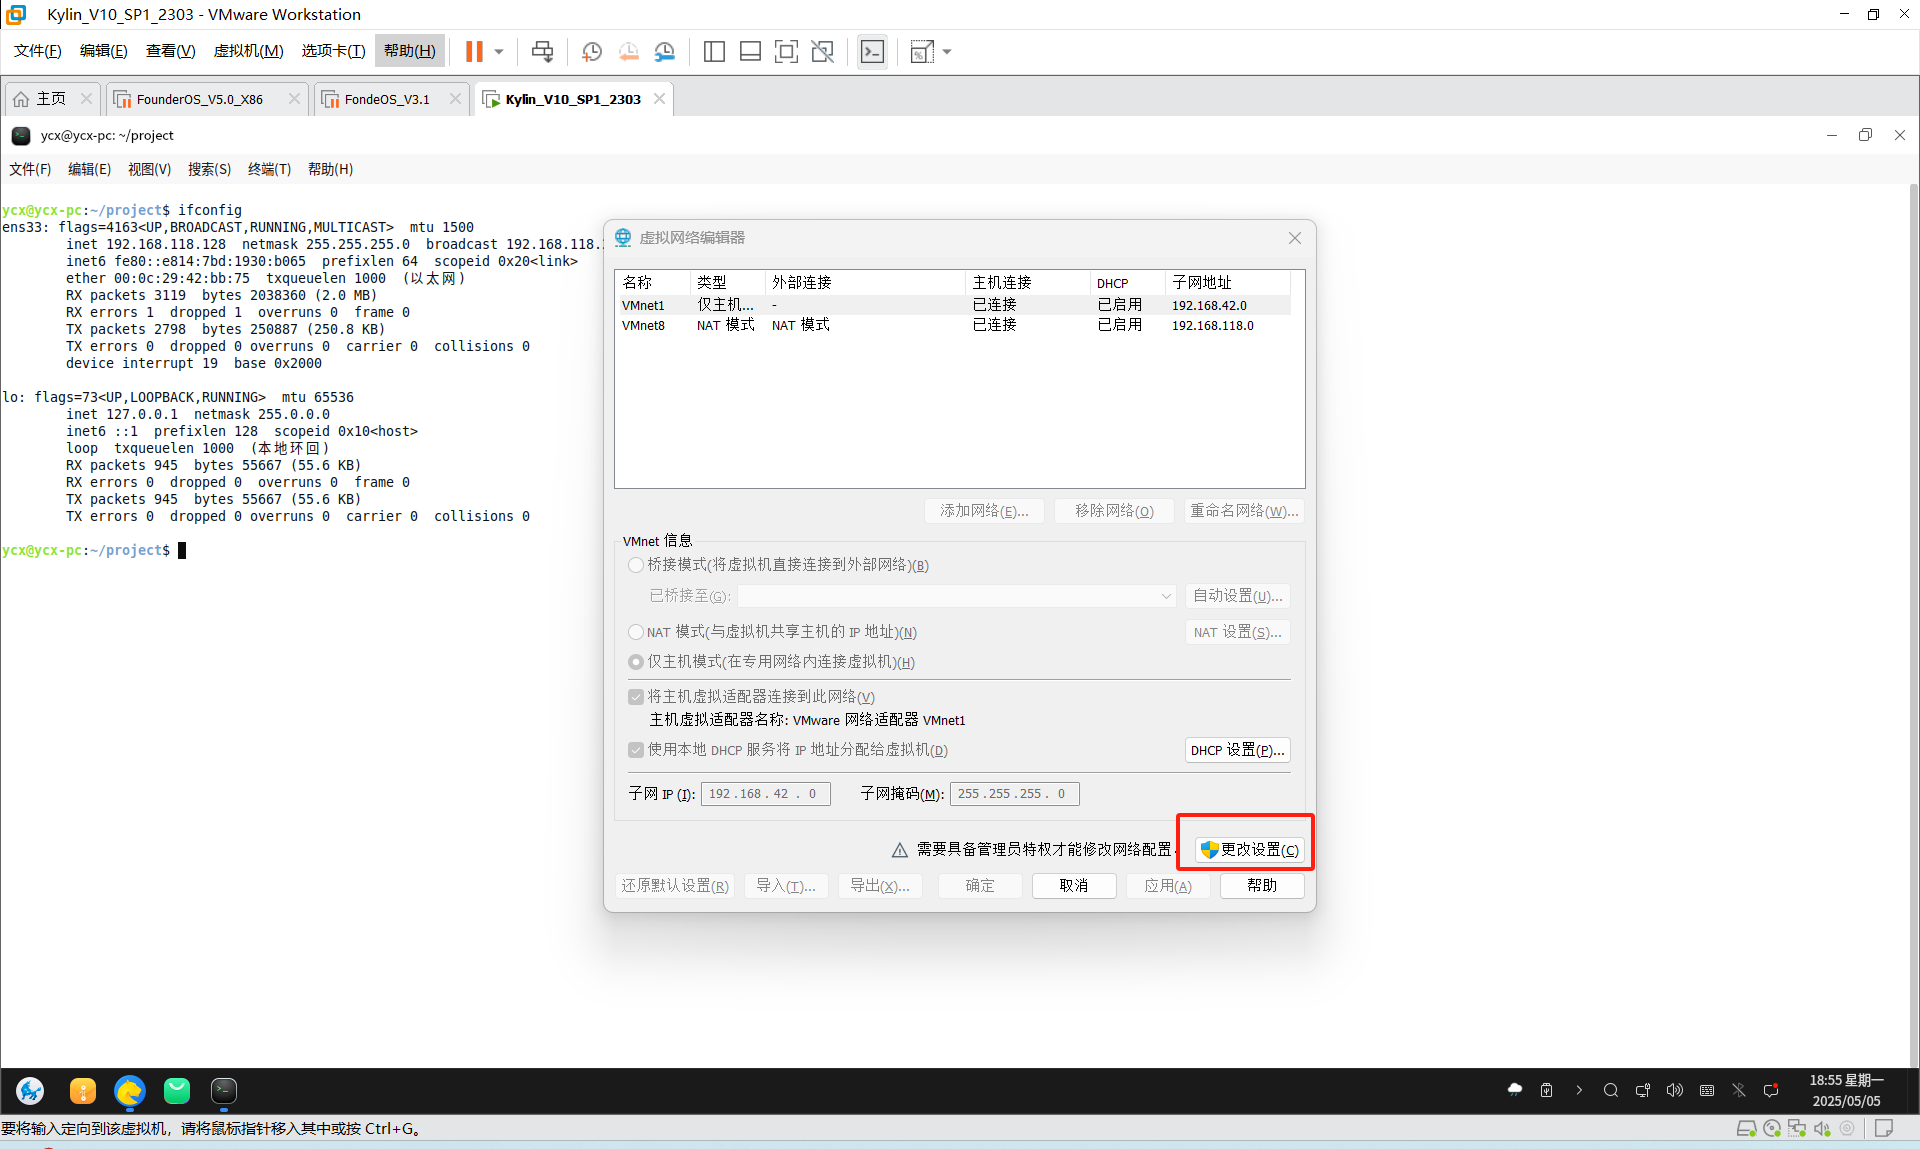Click the DHCP 设置(P) button
Viewport: 1920px width, 1149px height.
coord(1237,750)
